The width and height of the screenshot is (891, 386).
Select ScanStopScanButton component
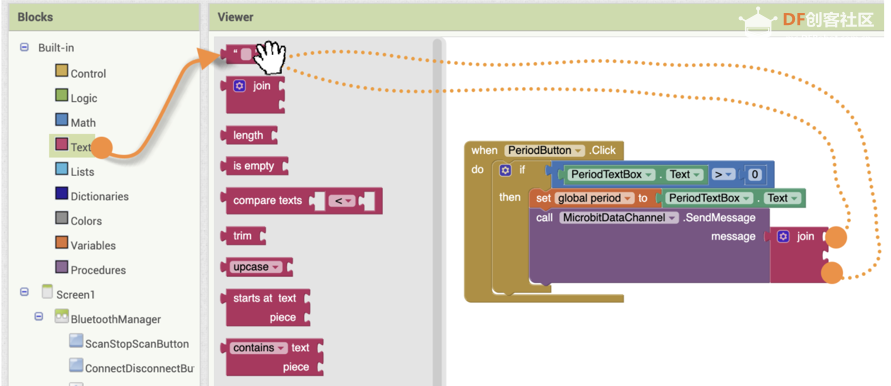[136, 343]
